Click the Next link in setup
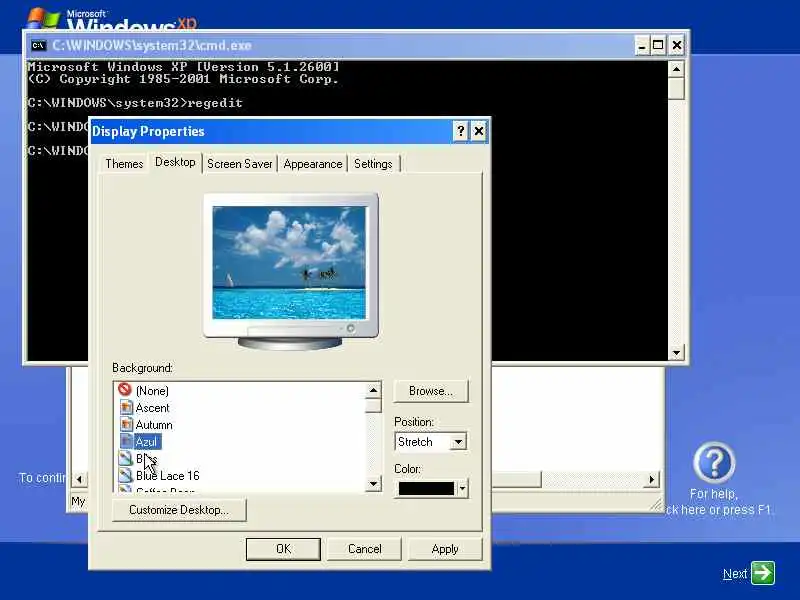800x600 pixels. click(x=735, y=574)
